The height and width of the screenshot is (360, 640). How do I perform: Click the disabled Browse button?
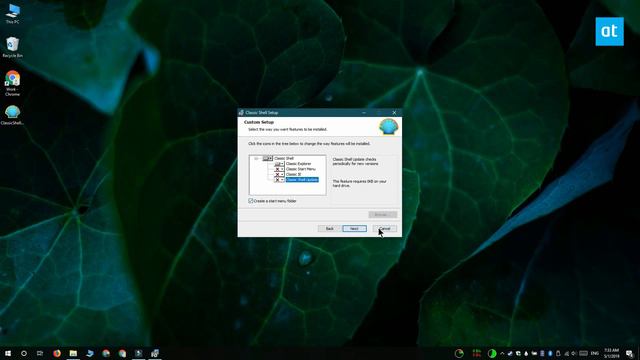click(382, 214)
